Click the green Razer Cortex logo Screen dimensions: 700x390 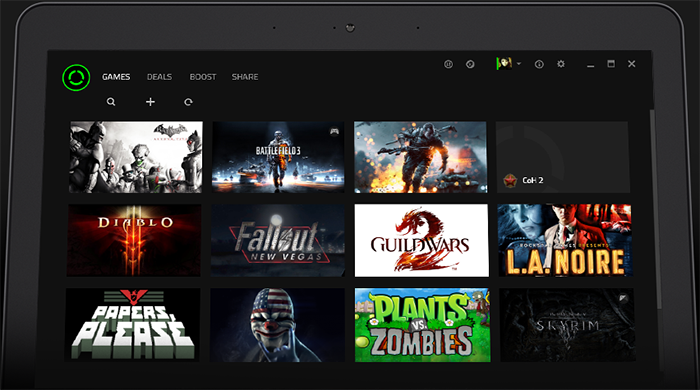[76, 78]
